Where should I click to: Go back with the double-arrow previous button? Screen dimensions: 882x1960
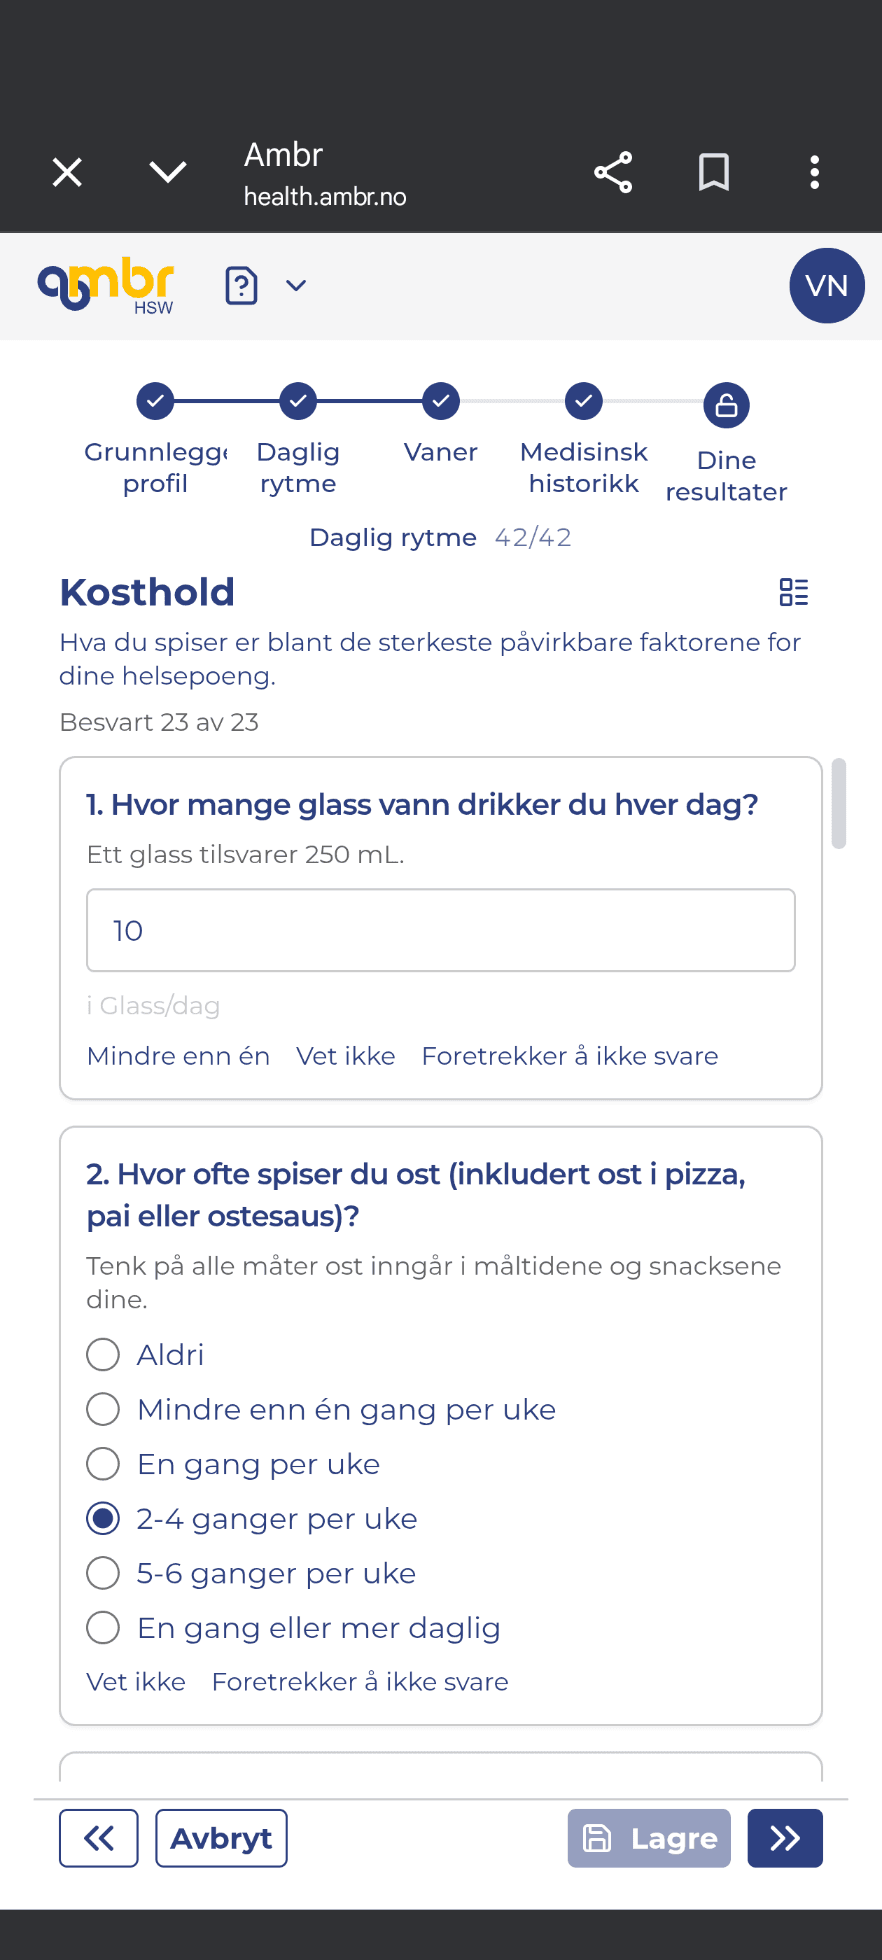point(99,1838)
